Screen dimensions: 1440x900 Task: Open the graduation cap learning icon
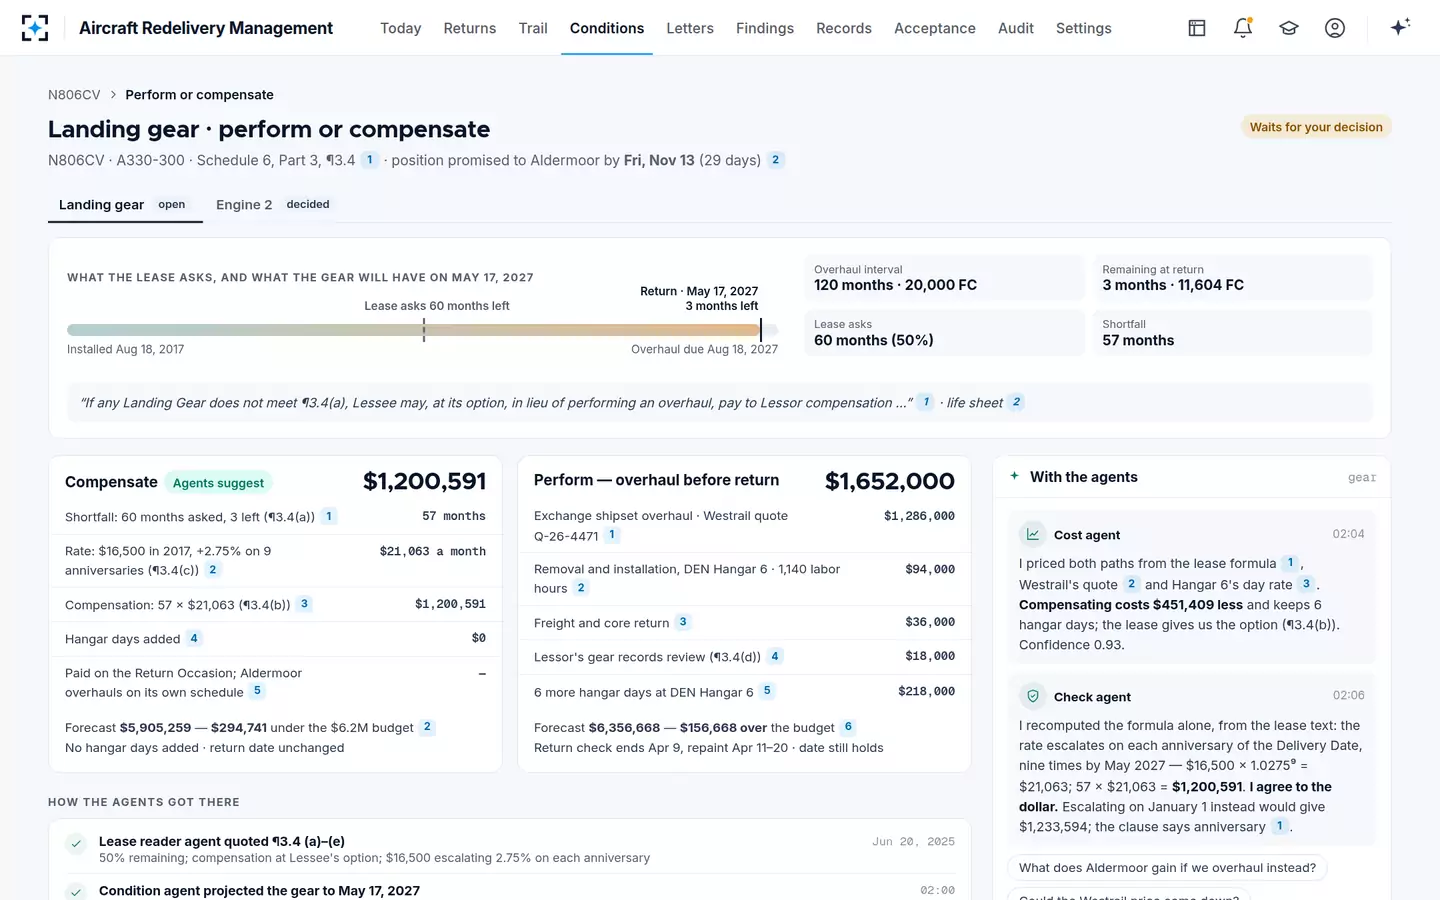pyautogui.click(x=1289, y=28)
